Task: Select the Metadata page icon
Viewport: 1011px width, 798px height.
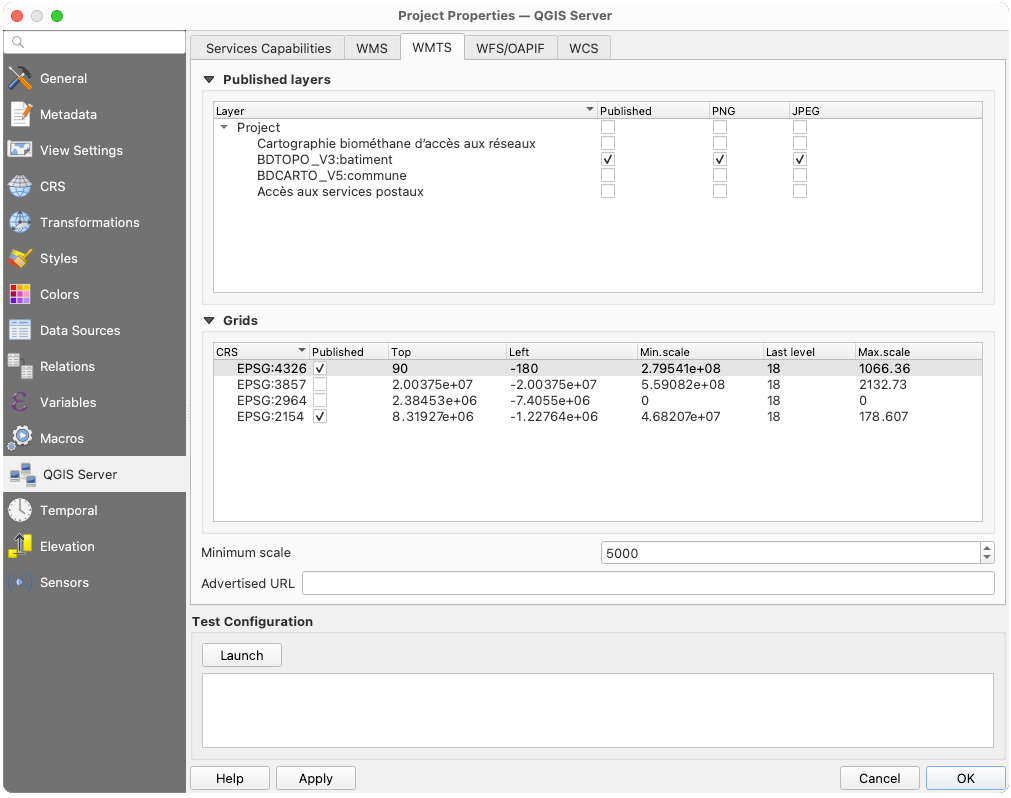Action: 20,114
